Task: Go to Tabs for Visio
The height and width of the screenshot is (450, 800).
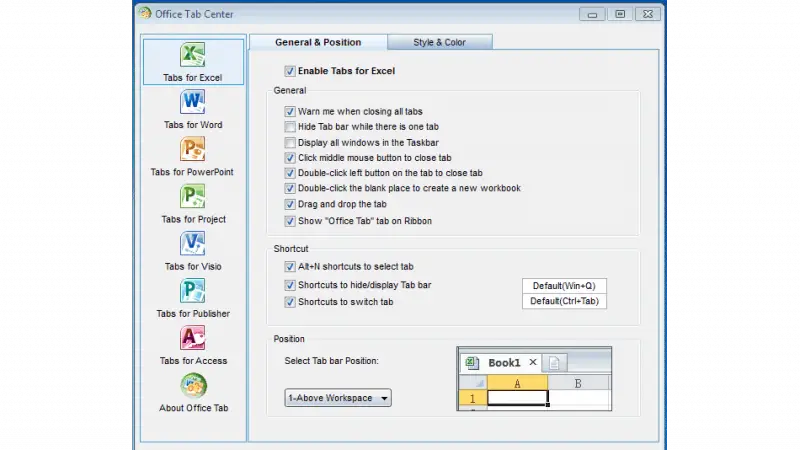Action: click(x=193, y=252)
